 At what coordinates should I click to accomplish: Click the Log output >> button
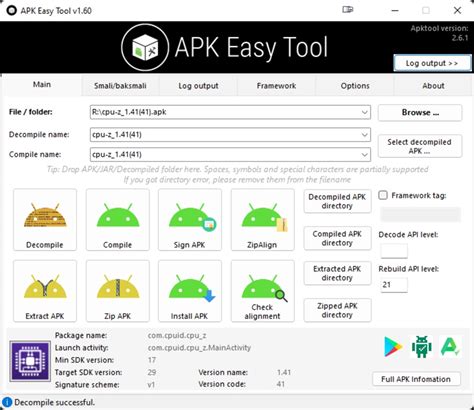432,63
